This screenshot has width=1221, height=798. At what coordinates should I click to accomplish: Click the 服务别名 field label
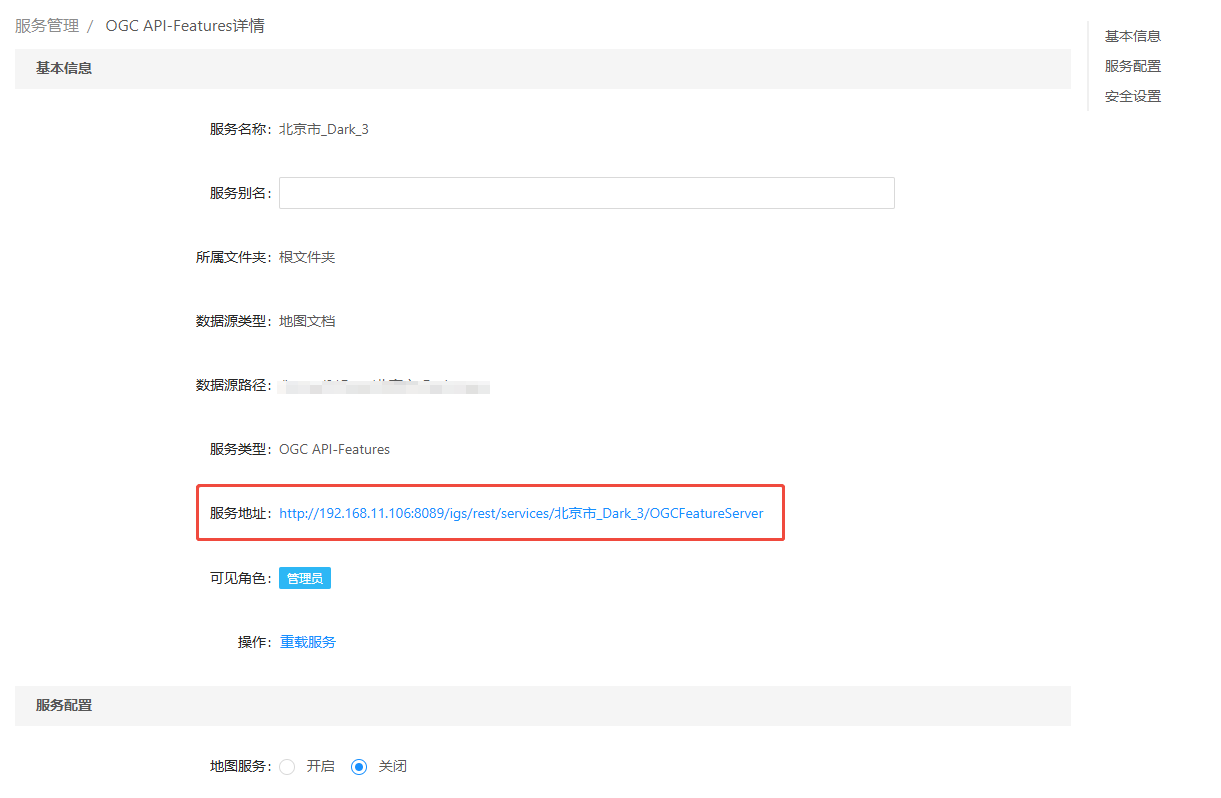pyautogui.click(x=239, y=193)
